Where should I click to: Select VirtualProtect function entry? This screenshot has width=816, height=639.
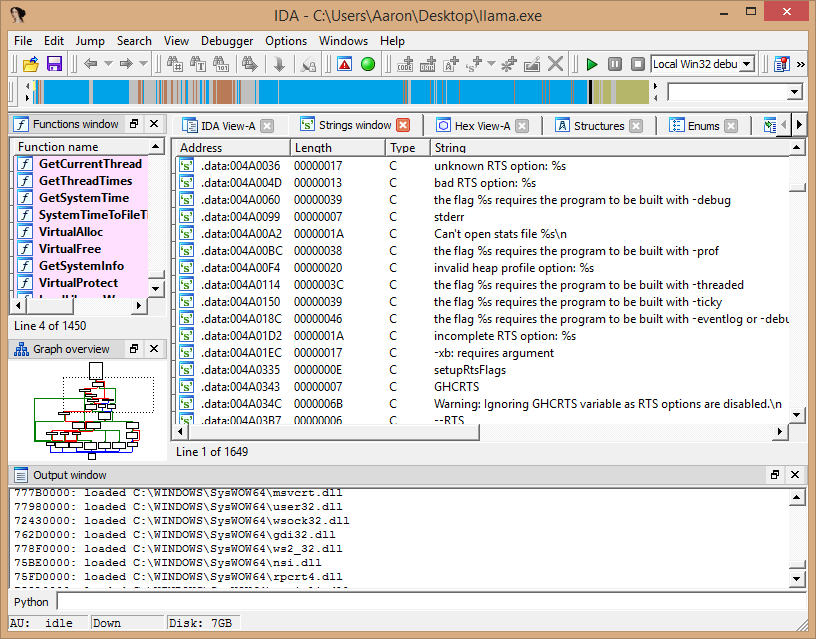pyautogui.click(x=79, y=283)
